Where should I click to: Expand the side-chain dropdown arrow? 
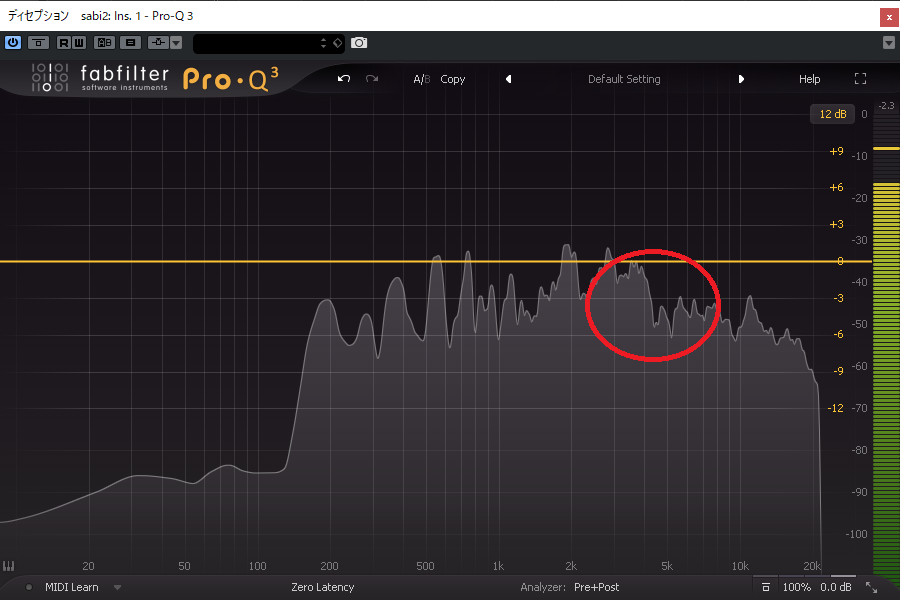[176, 42]
